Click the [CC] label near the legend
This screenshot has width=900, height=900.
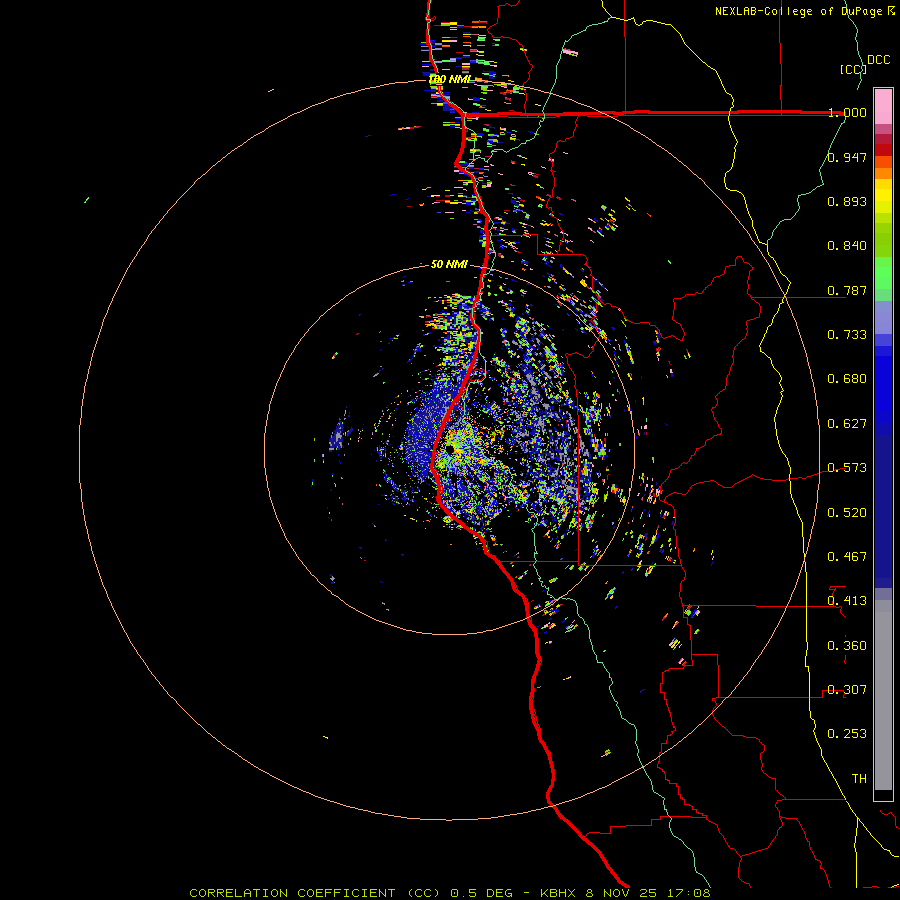853,69
